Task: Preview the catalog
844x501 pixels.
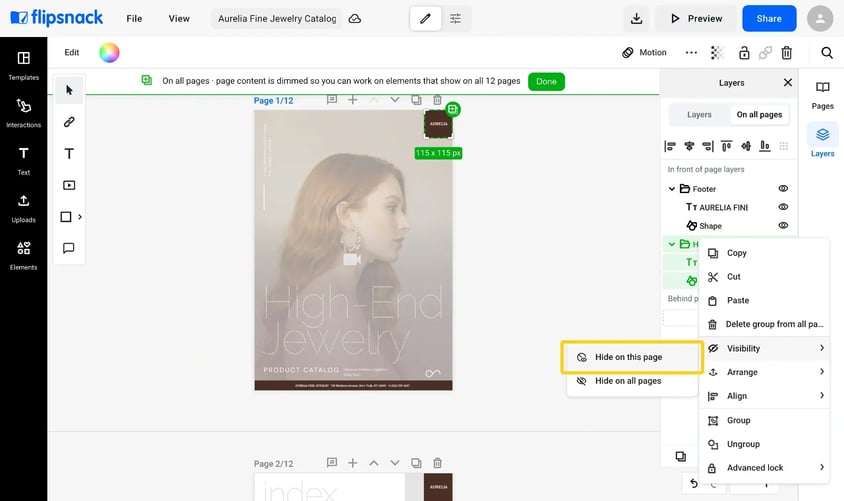Action: pyautogui.click(x=696, y=19)
